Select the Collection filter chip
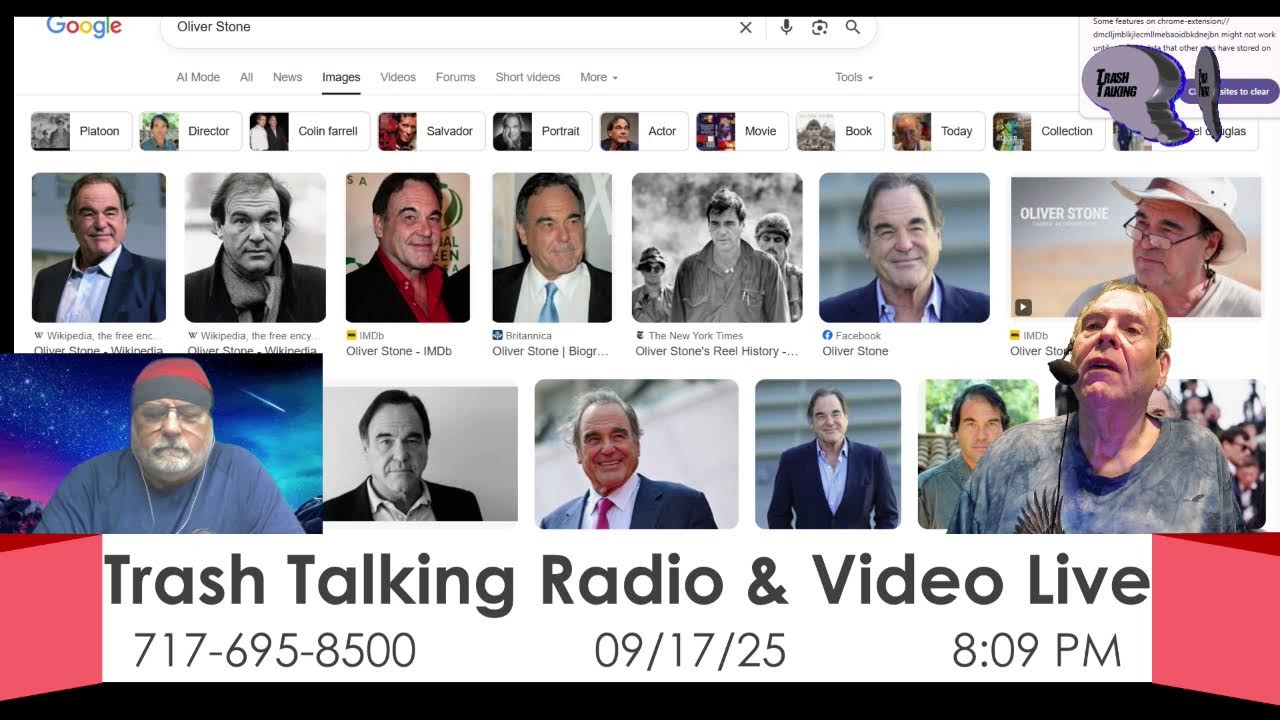Screen dimensions: 1280x720 coord(1049,131)
